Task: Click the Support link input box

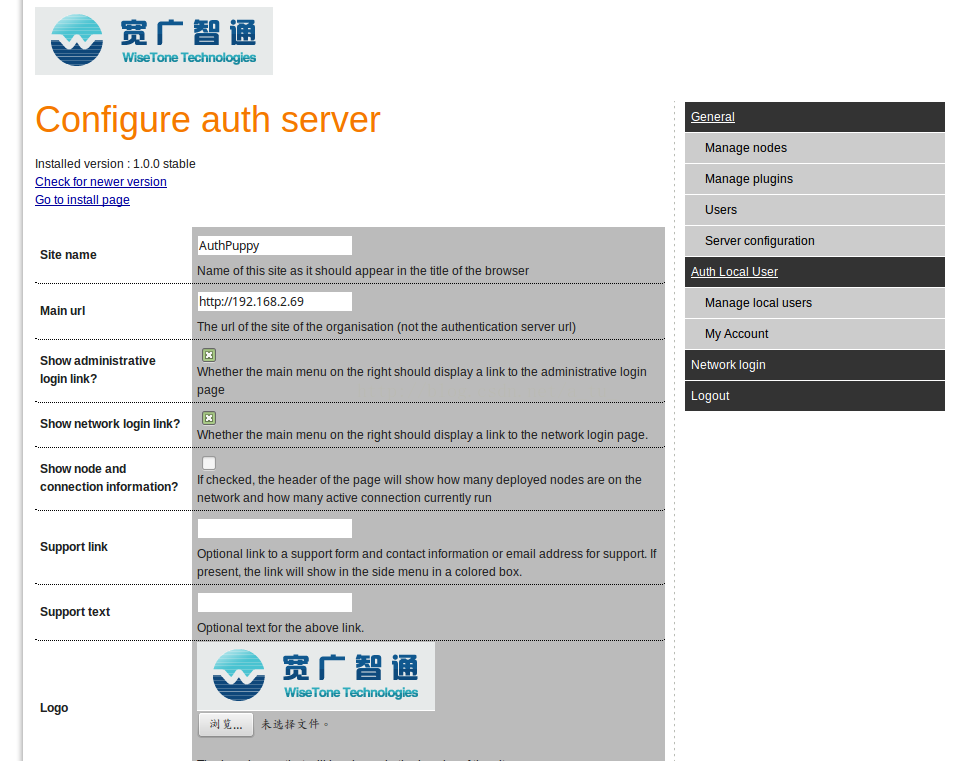Action: 274,528
